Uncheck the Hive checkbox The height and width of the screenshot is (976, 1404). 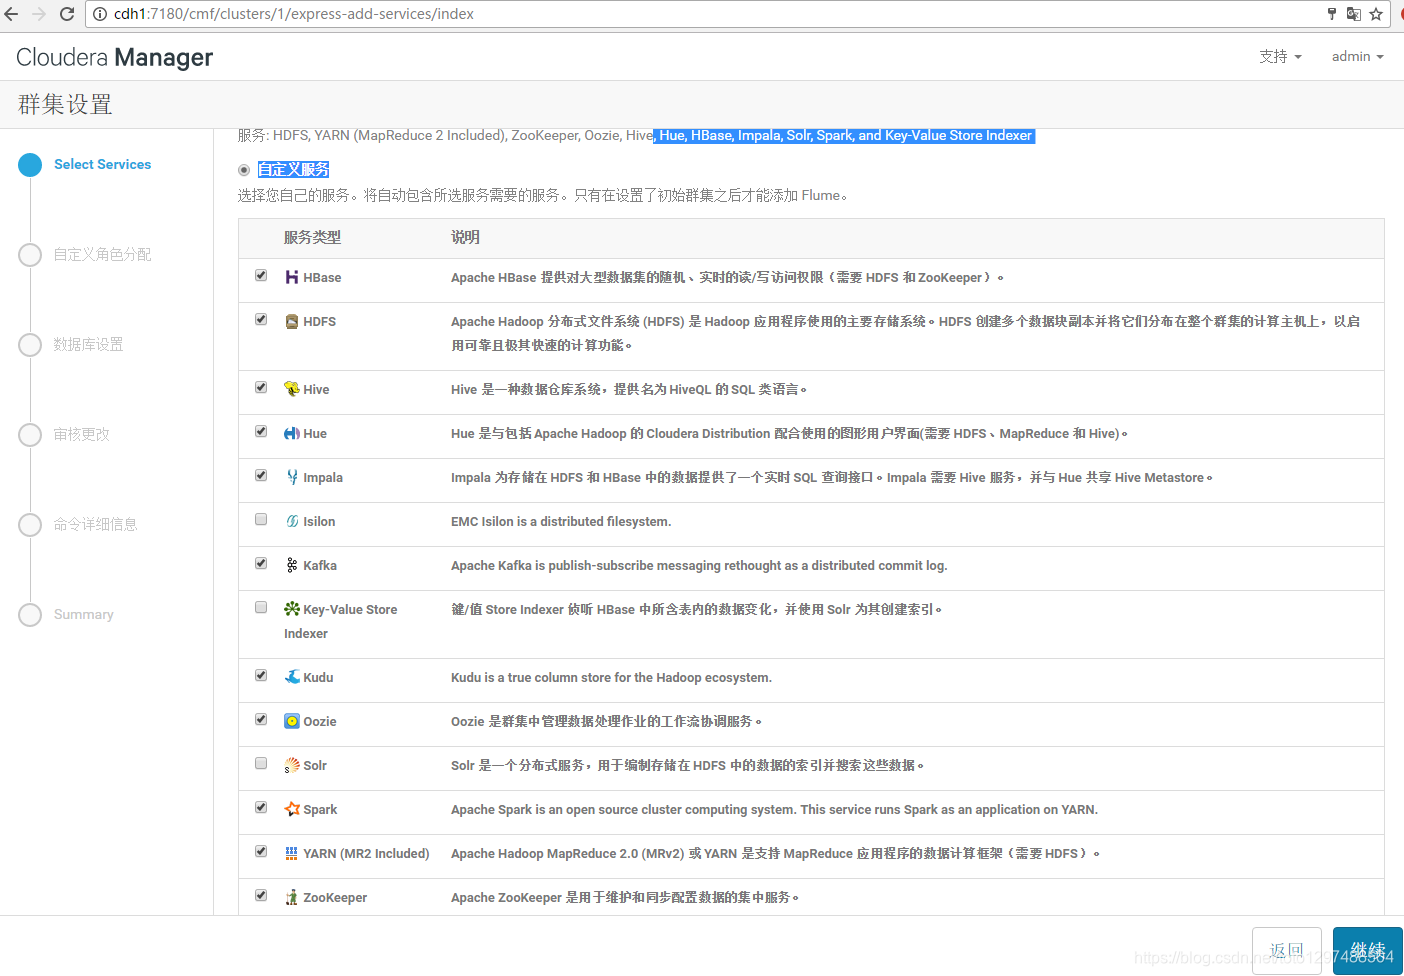(261, 387)
